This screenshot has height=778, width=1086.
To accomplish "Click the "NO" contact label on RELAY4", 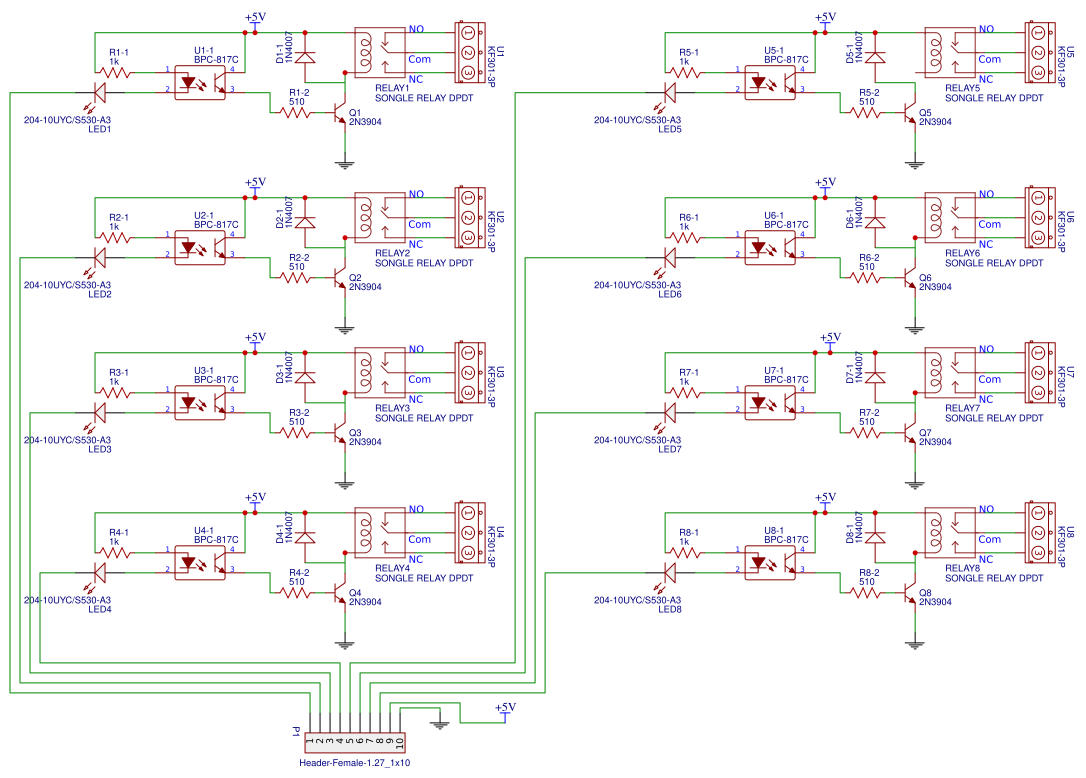I will (416, 509).
